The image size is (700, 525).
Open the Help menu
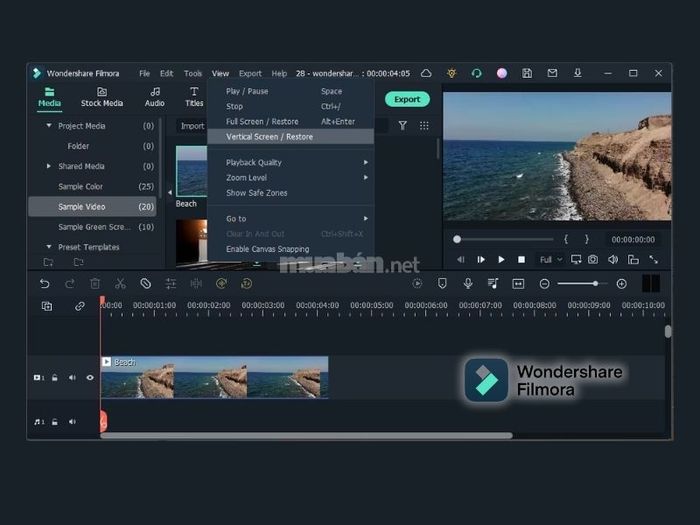pos(279,73)
